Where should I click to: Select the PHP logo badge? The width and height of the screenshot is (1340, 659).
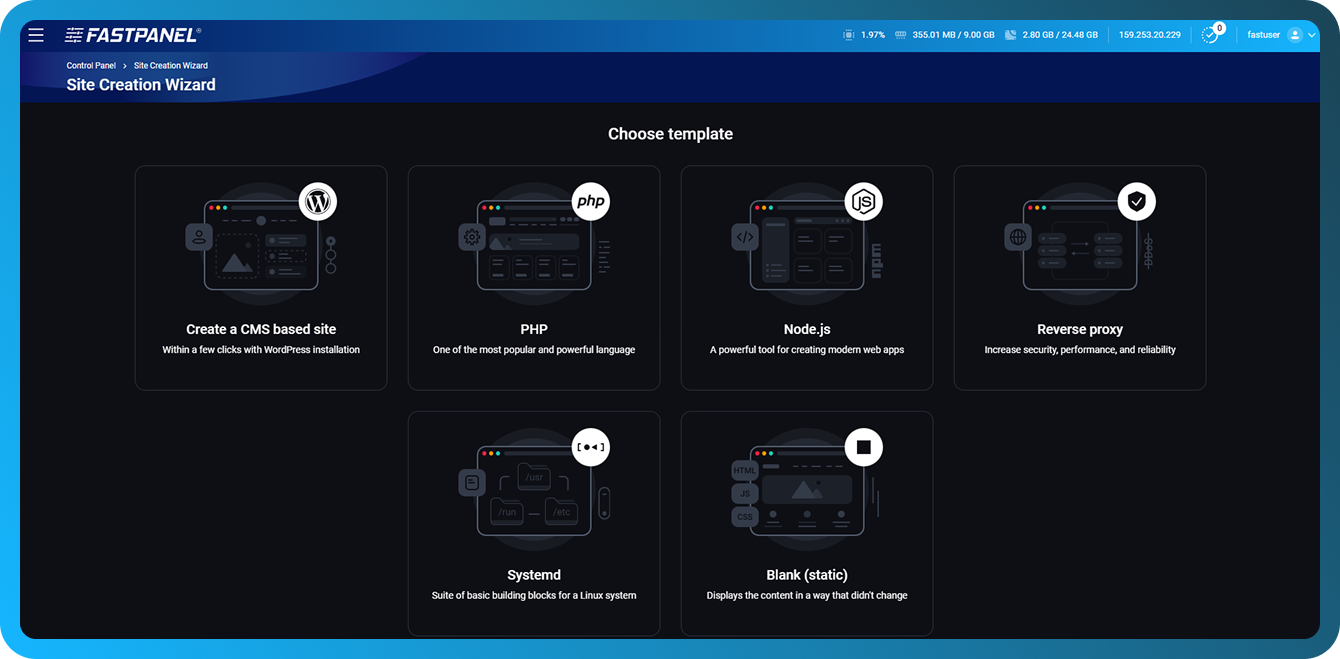590,201
